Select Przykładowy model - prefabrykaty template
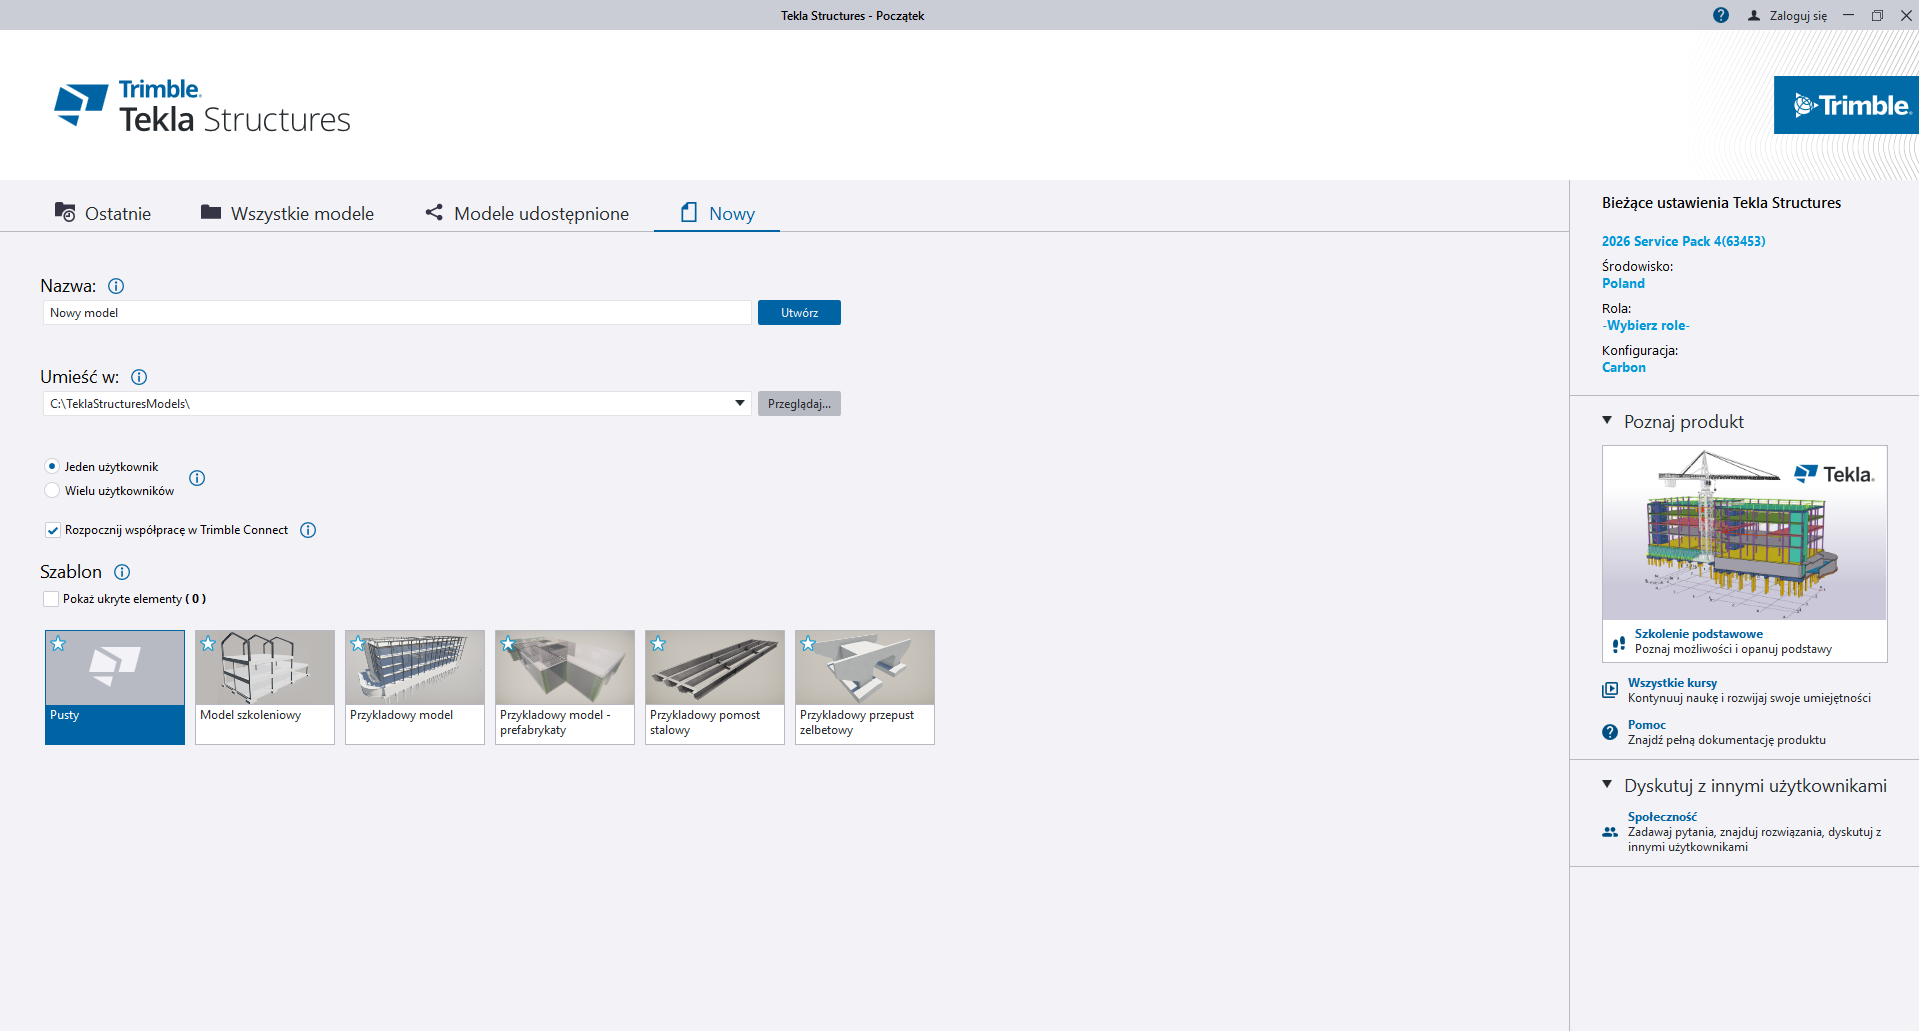Image resolution: width=1919 pixels, height=1031 pixels. [x=565, y=687]
